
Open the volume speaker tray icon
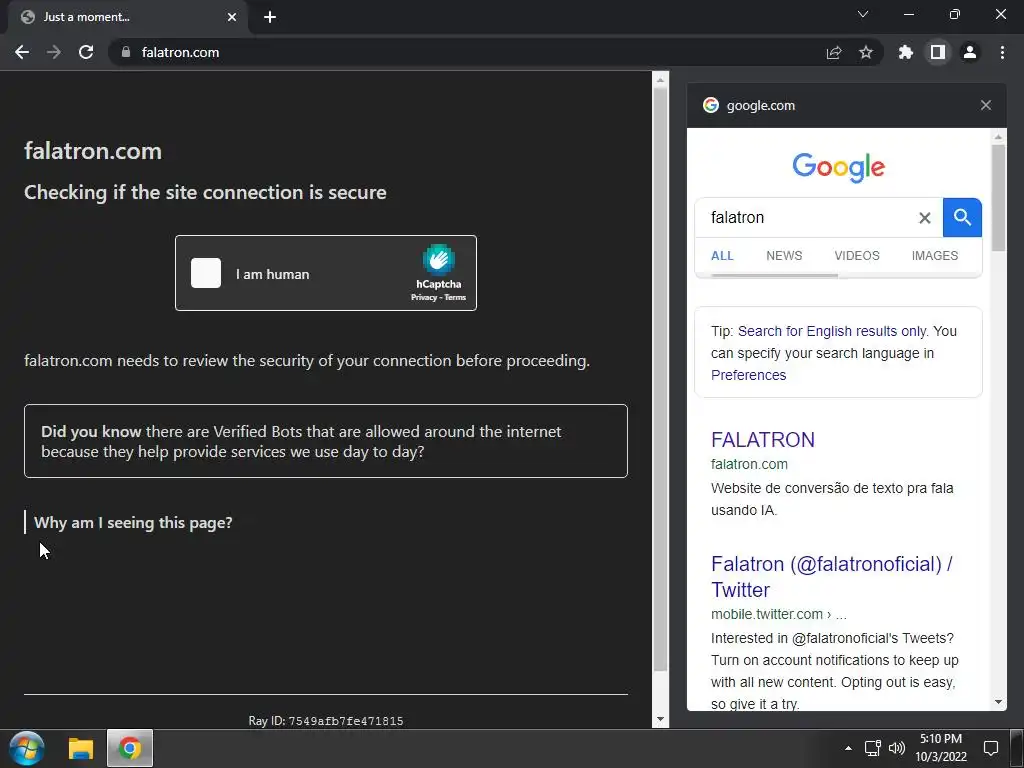897,748
